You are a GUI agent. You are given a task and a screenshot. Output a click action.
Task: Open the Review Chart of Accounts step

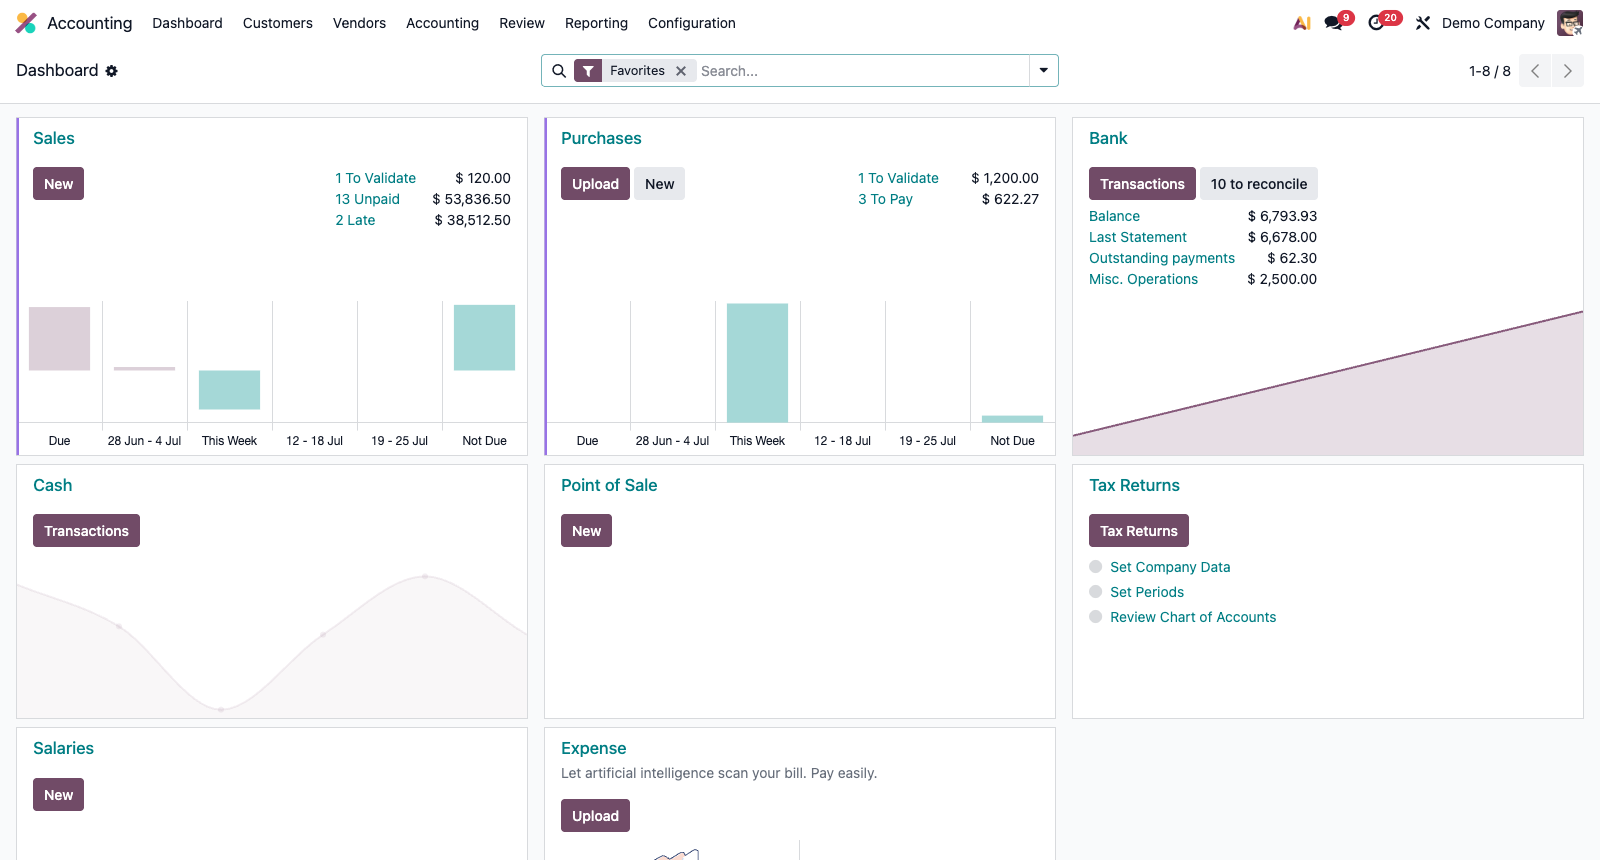(x=1193, y=617)
